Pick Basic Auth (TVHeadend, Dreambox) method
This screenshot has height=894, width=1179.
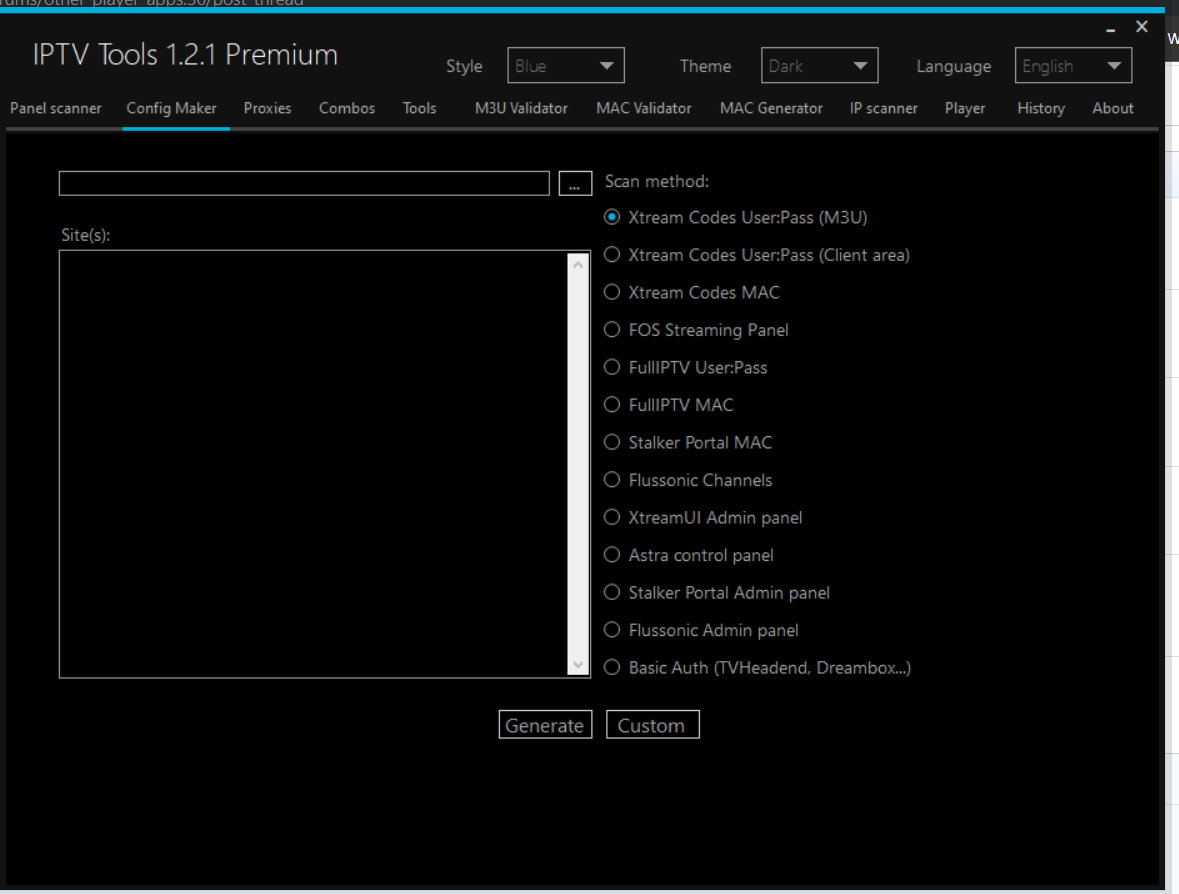tap(611, 667)
